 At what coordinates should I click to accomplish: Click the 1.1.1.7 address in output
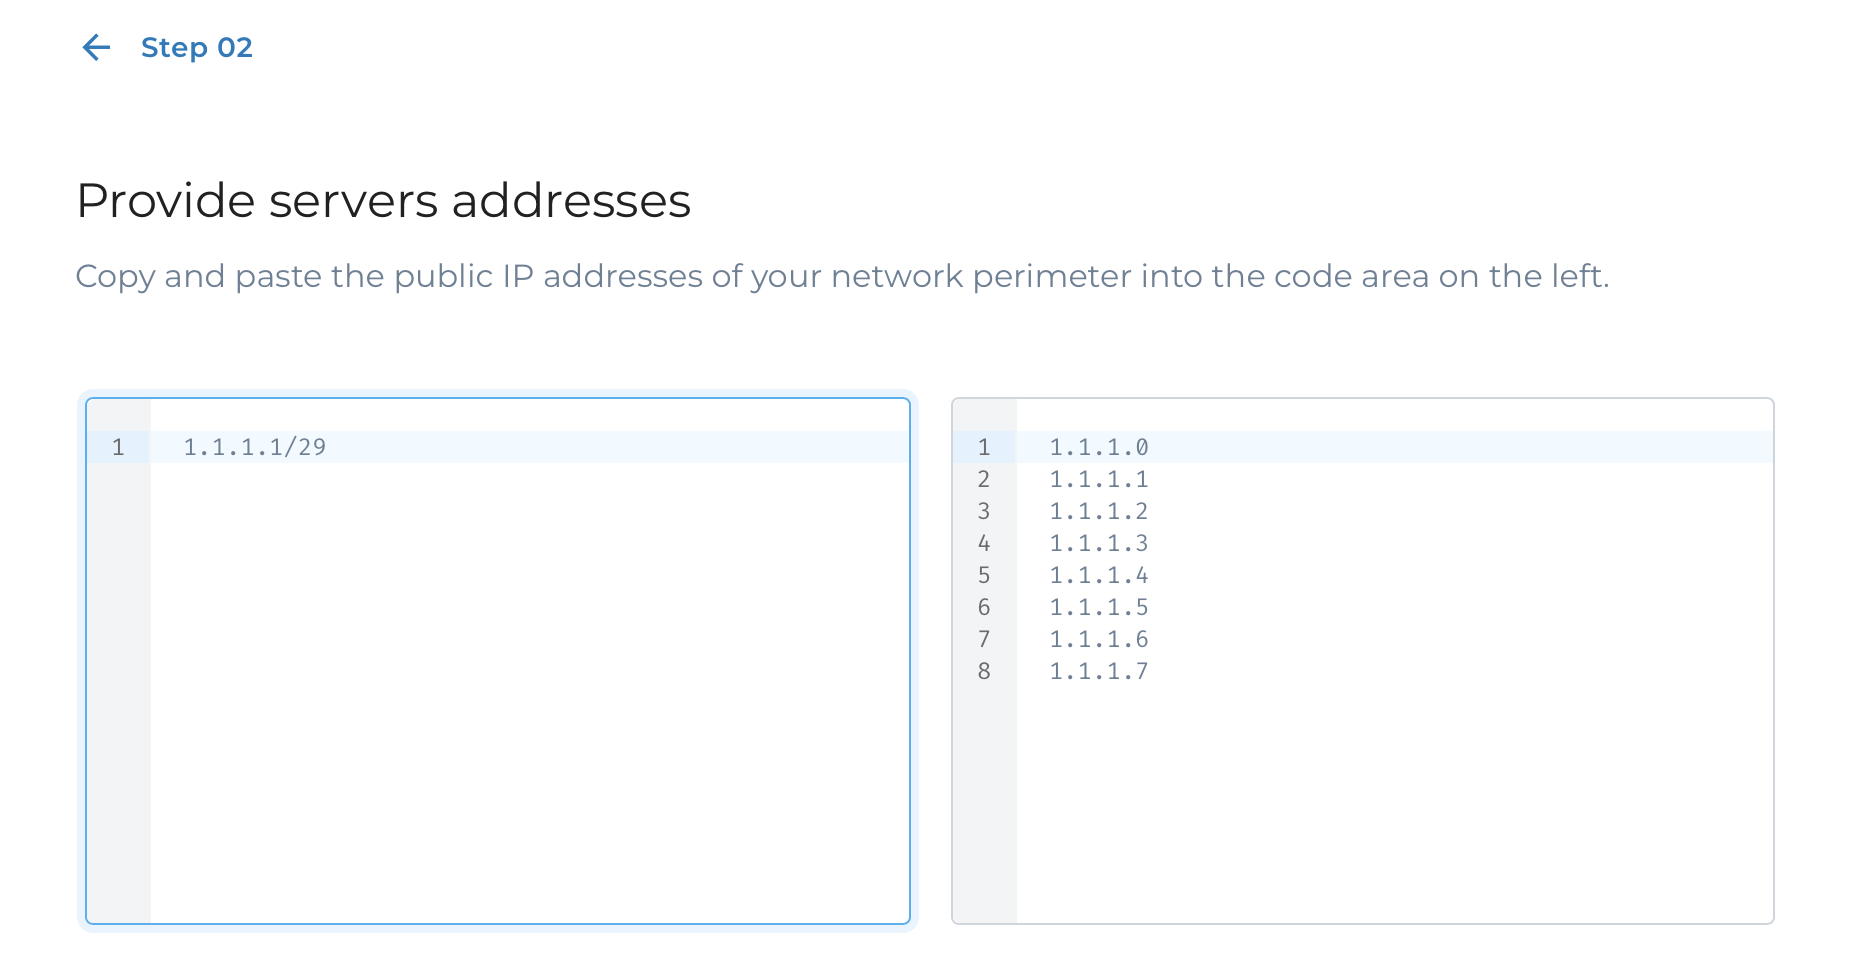1098,671
